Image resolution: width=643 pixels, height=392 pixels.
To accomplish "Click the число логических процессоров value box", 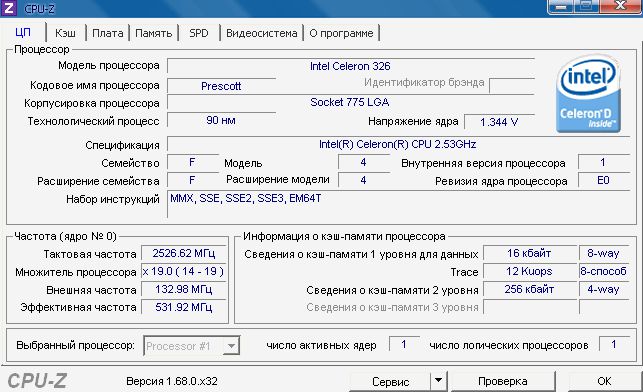I will [x=614, y=344].
